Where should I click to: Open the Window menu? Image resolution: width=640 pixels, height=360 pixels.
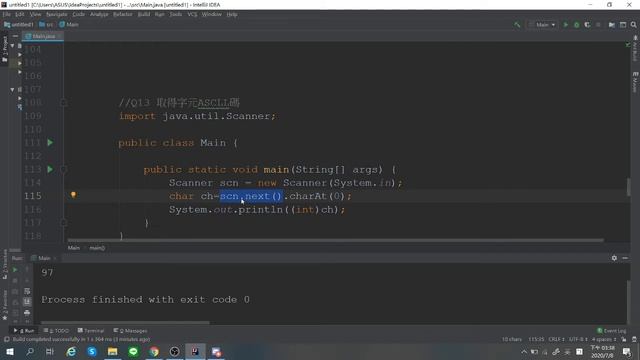point(211,14)
